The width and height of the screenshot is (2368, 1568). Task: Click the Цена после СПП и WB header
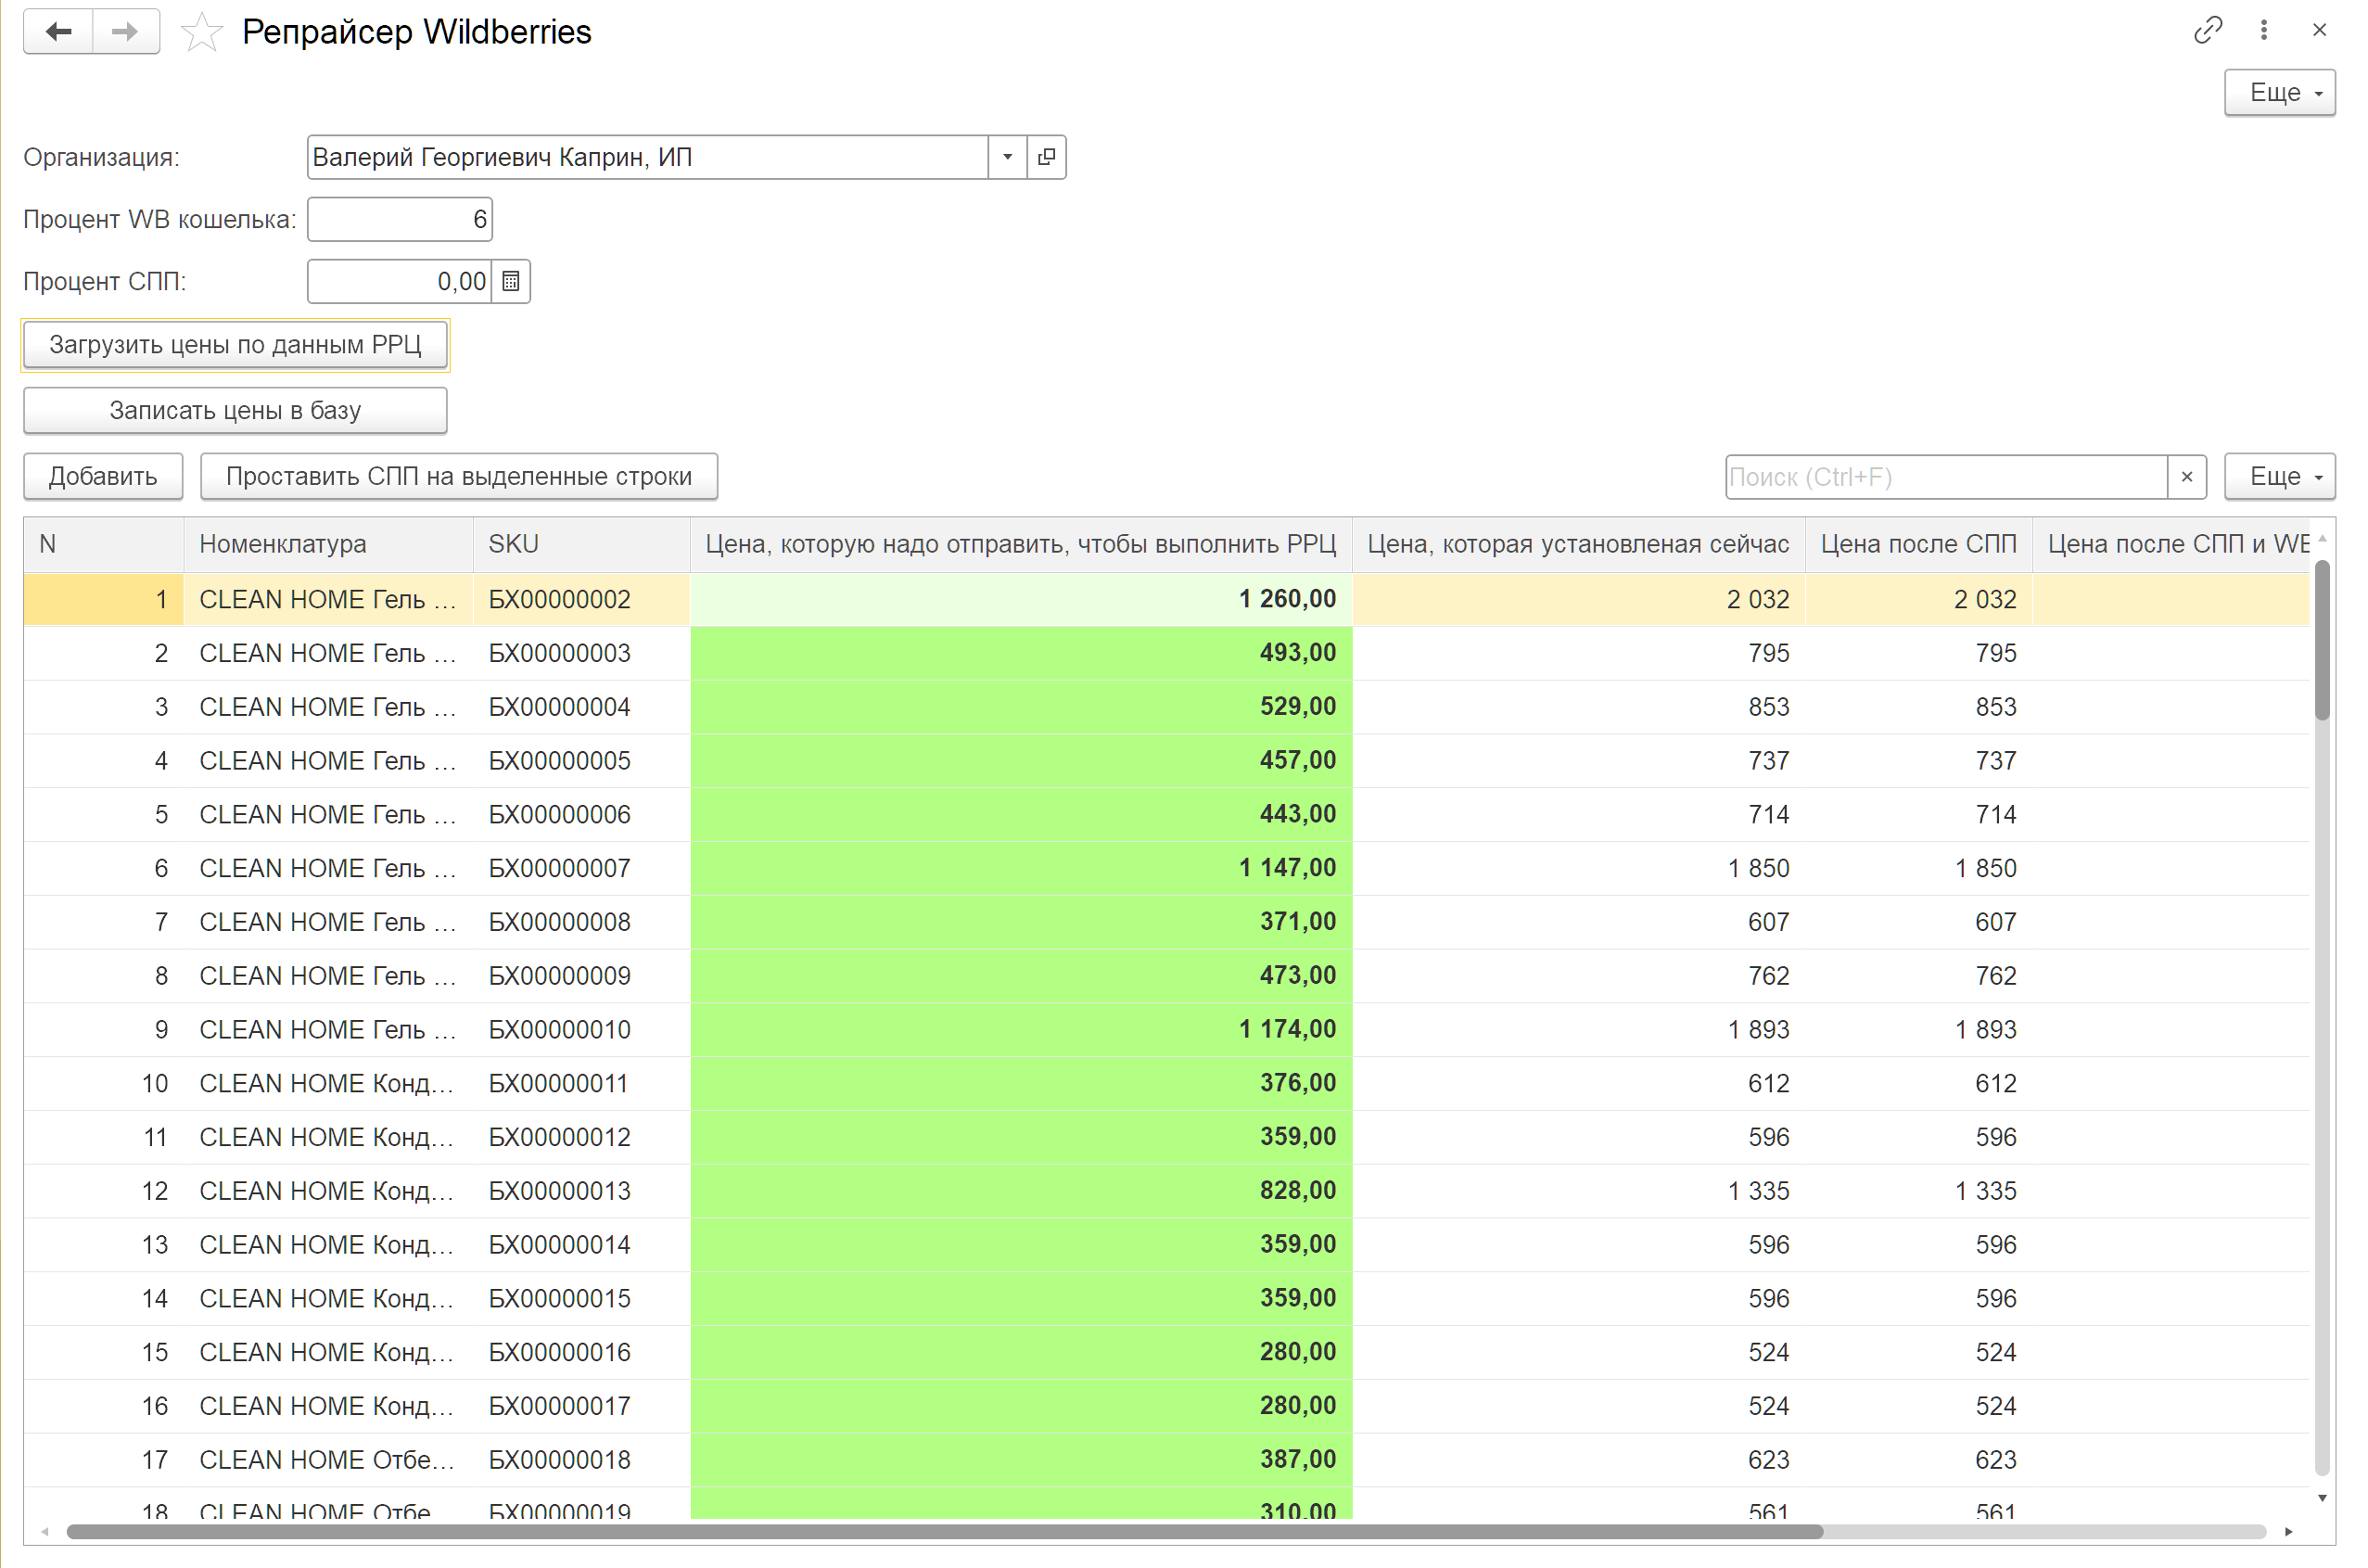[2172, 544]
